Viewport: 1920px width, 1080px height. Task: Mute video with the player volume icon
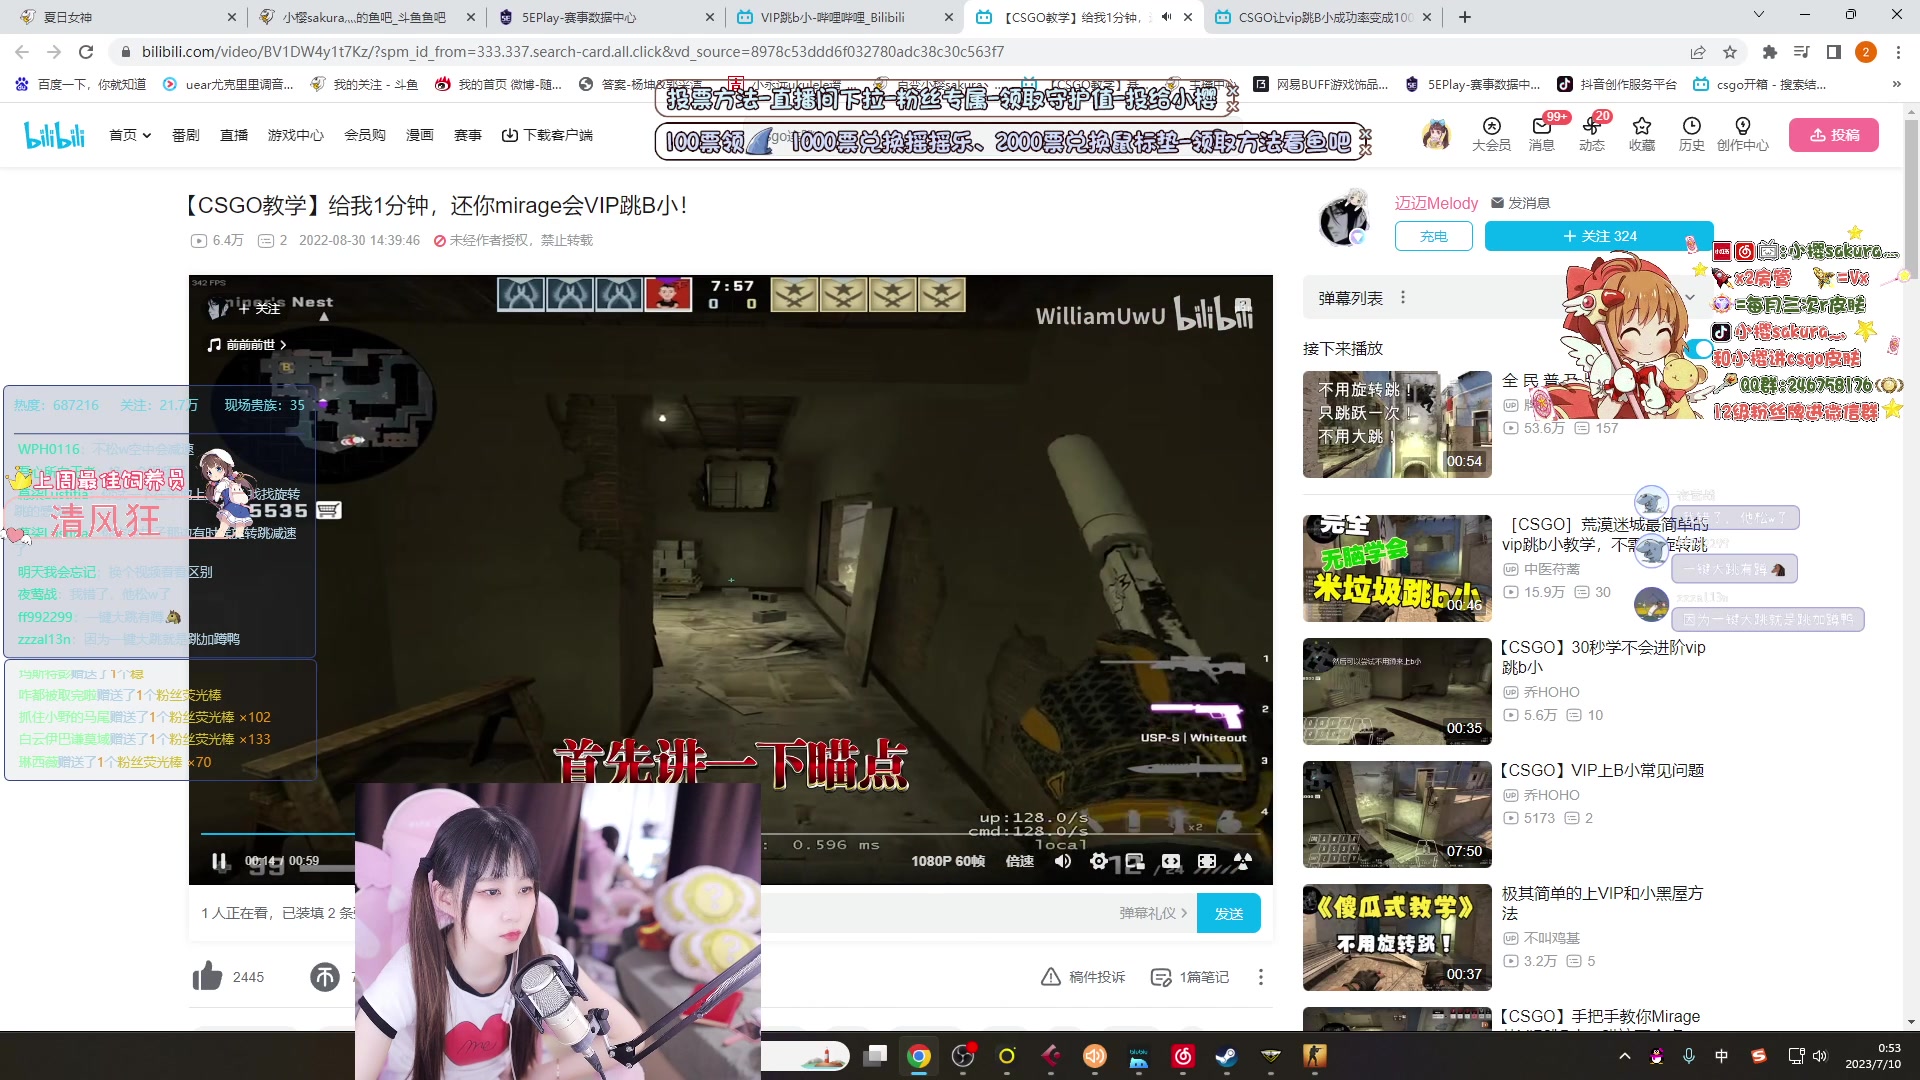click(x=1063, y=861)
